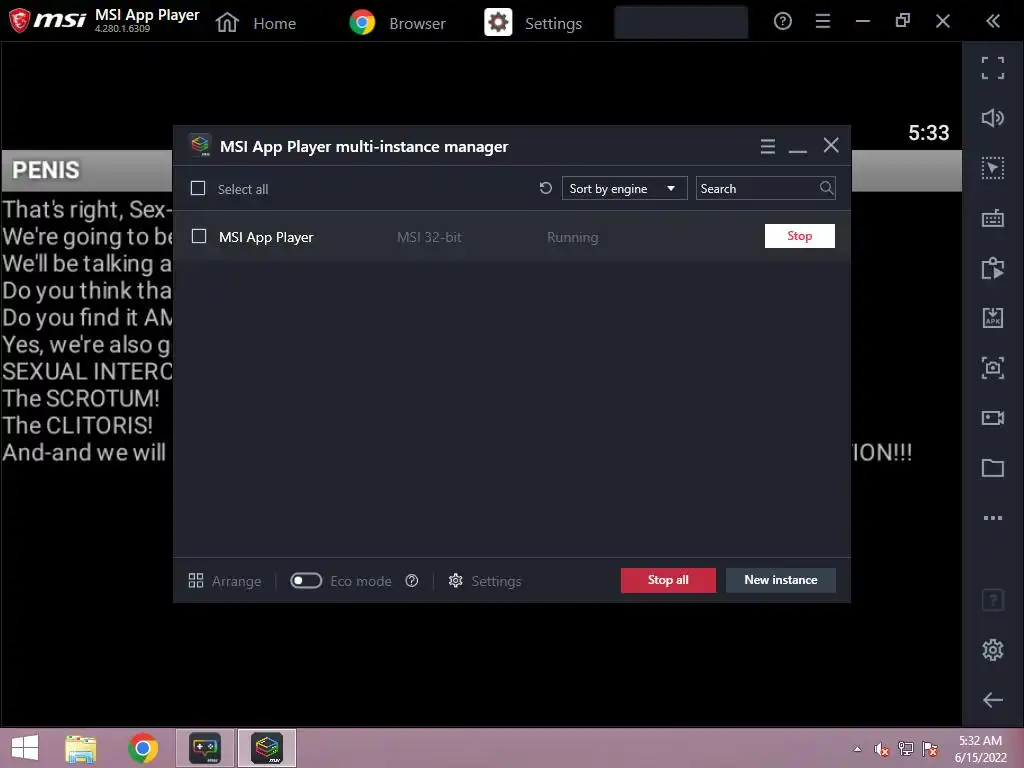
Task: Click the Install APK icon
Action: pyautogui.click(x=993, y=318)
